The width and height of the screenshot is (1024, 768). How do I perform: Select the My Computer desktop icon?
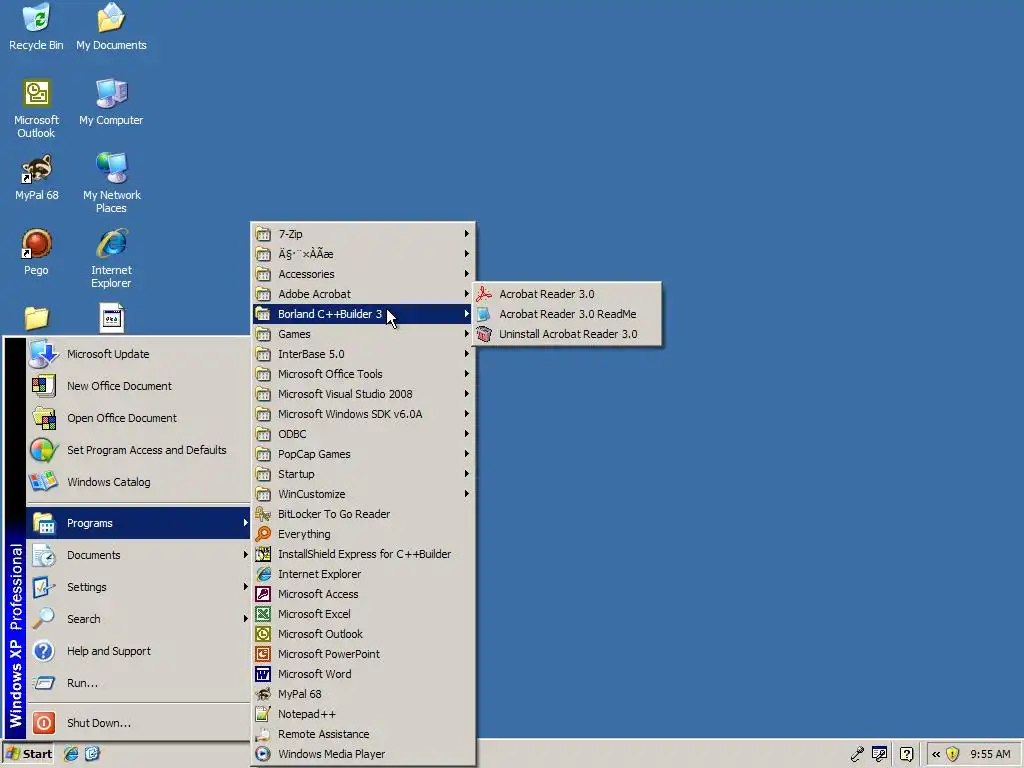[111, 103]
